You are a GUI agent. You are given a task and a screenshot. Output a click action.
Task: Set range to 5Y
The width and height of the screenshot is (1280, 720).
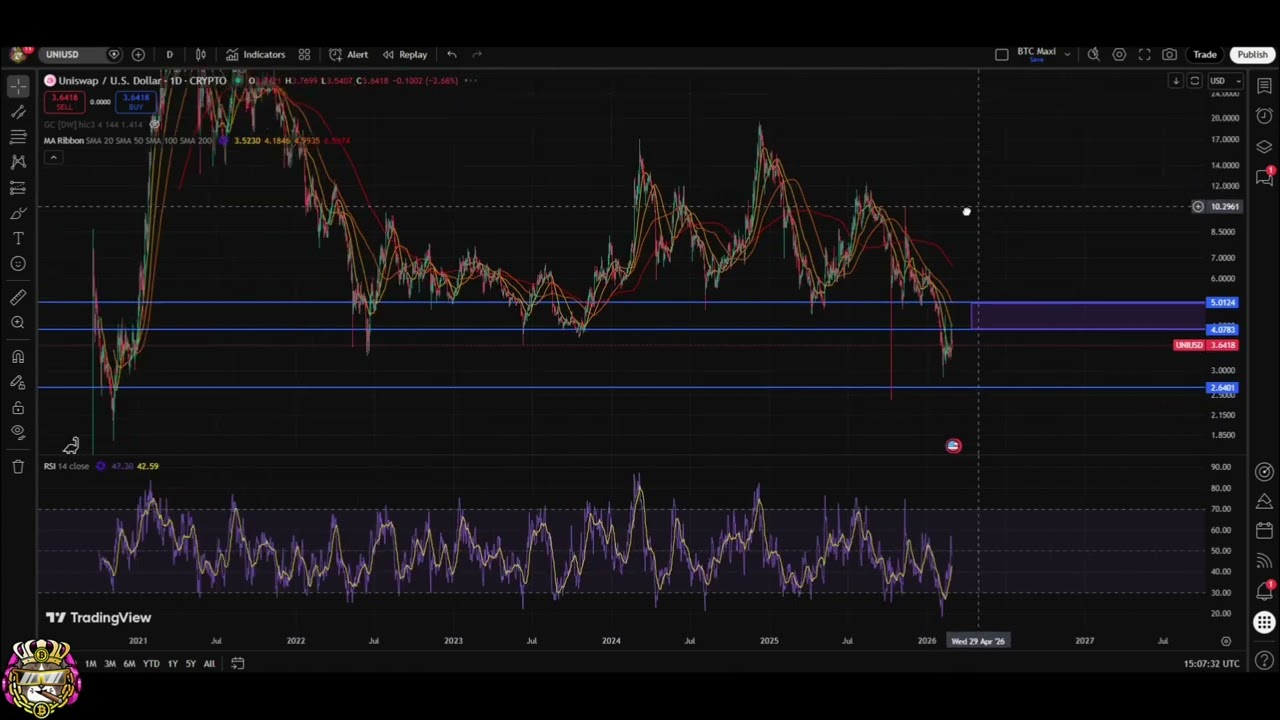click(190, 664)
